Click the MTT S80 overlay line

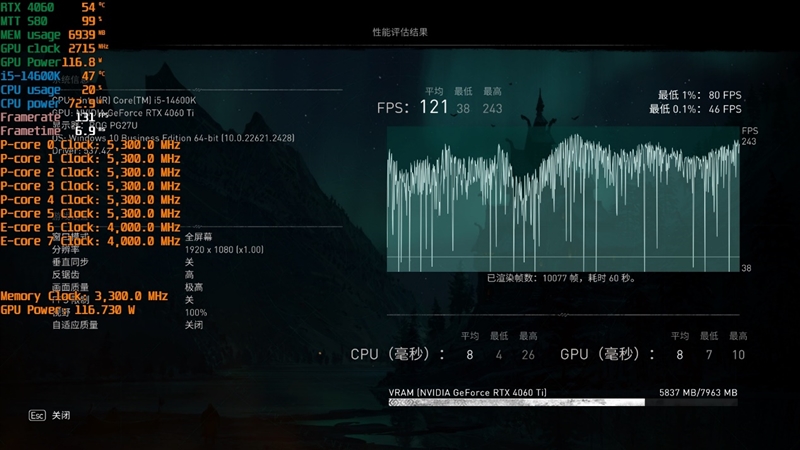(51, 21)
